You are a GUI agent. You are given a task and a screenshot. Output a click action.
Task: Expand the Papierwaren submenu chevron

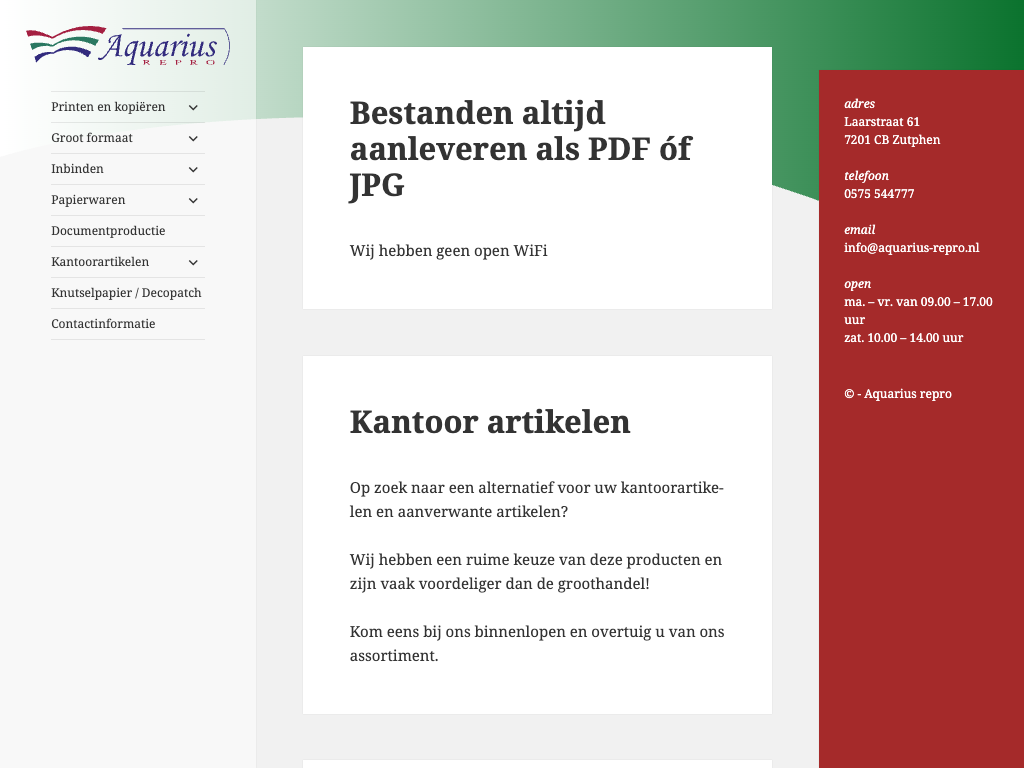(193, 200)
